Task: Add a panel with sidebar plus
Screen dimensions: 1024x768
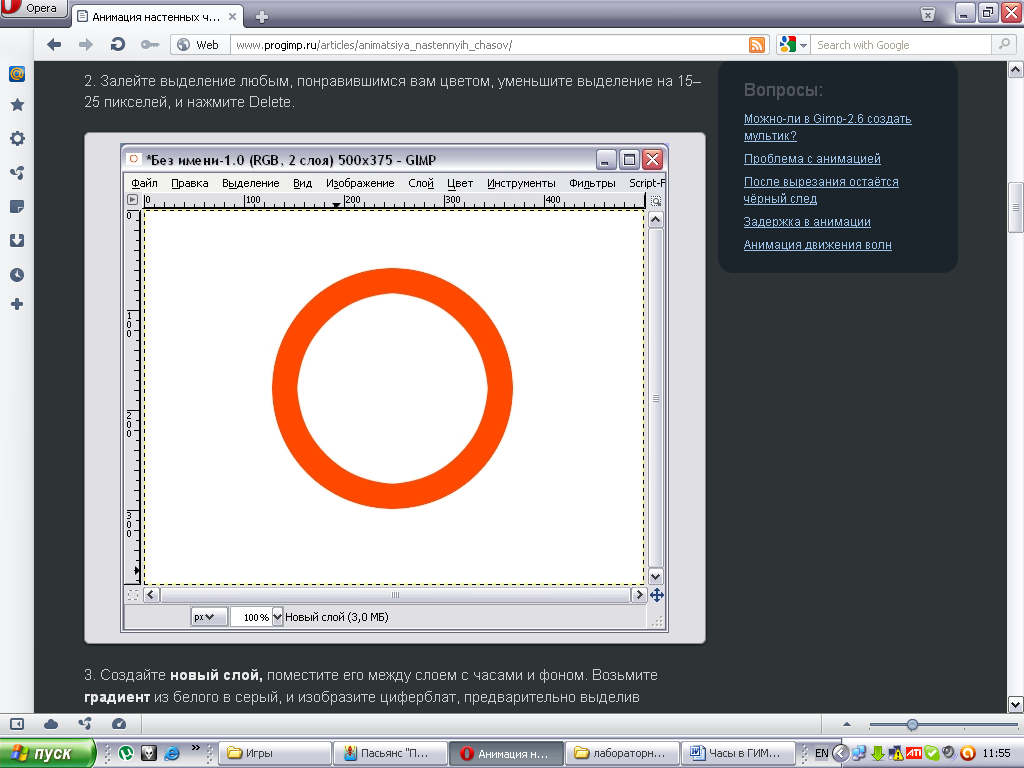Action: click(18, 304)
